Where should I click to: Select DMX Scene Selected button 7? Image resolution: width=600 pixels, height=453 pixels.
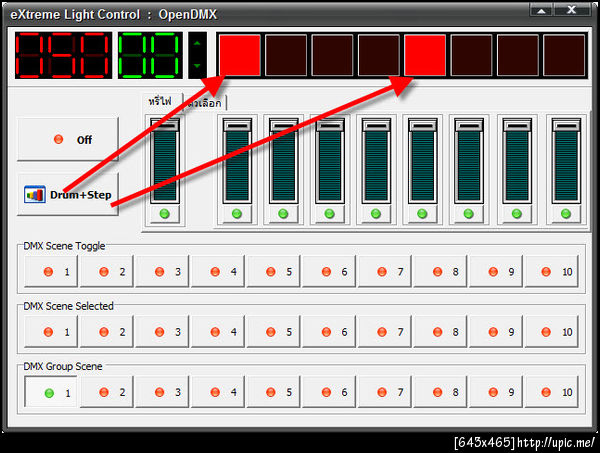click(385, 332)
